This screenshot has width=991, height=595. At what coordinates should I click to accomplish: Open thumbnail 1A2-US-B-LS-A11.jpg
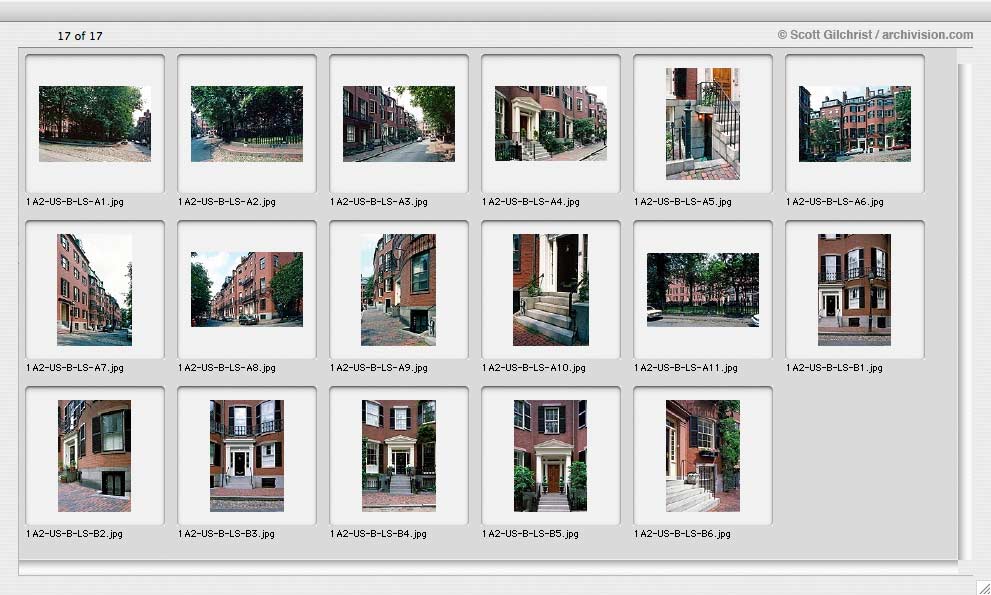703,290
